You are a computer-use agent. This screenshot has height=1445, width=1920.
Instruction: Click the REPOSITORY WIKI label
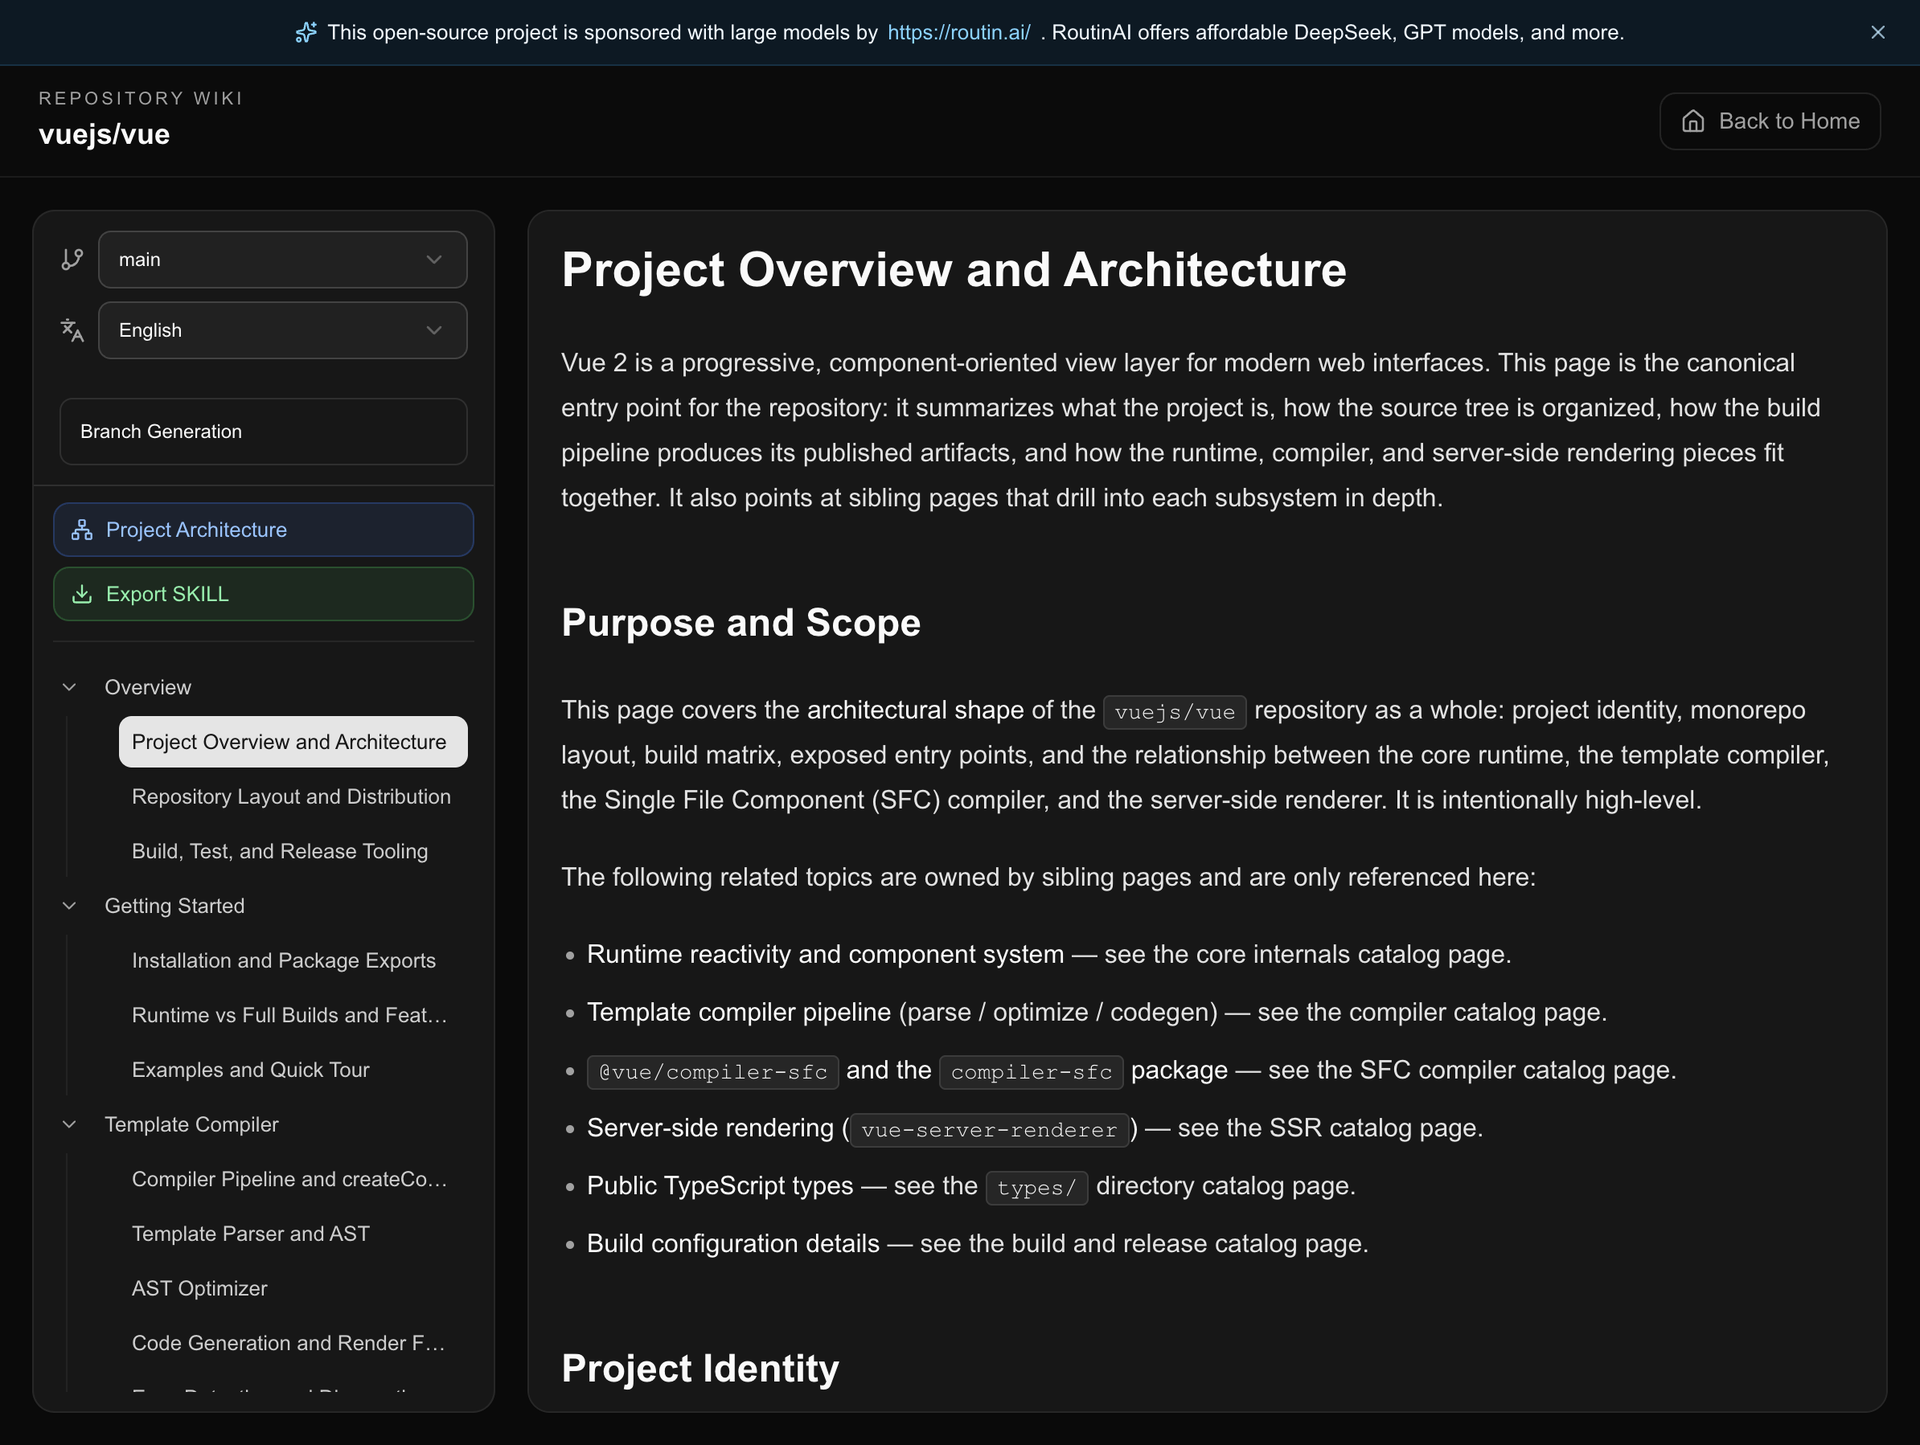(x=141, y=98)
